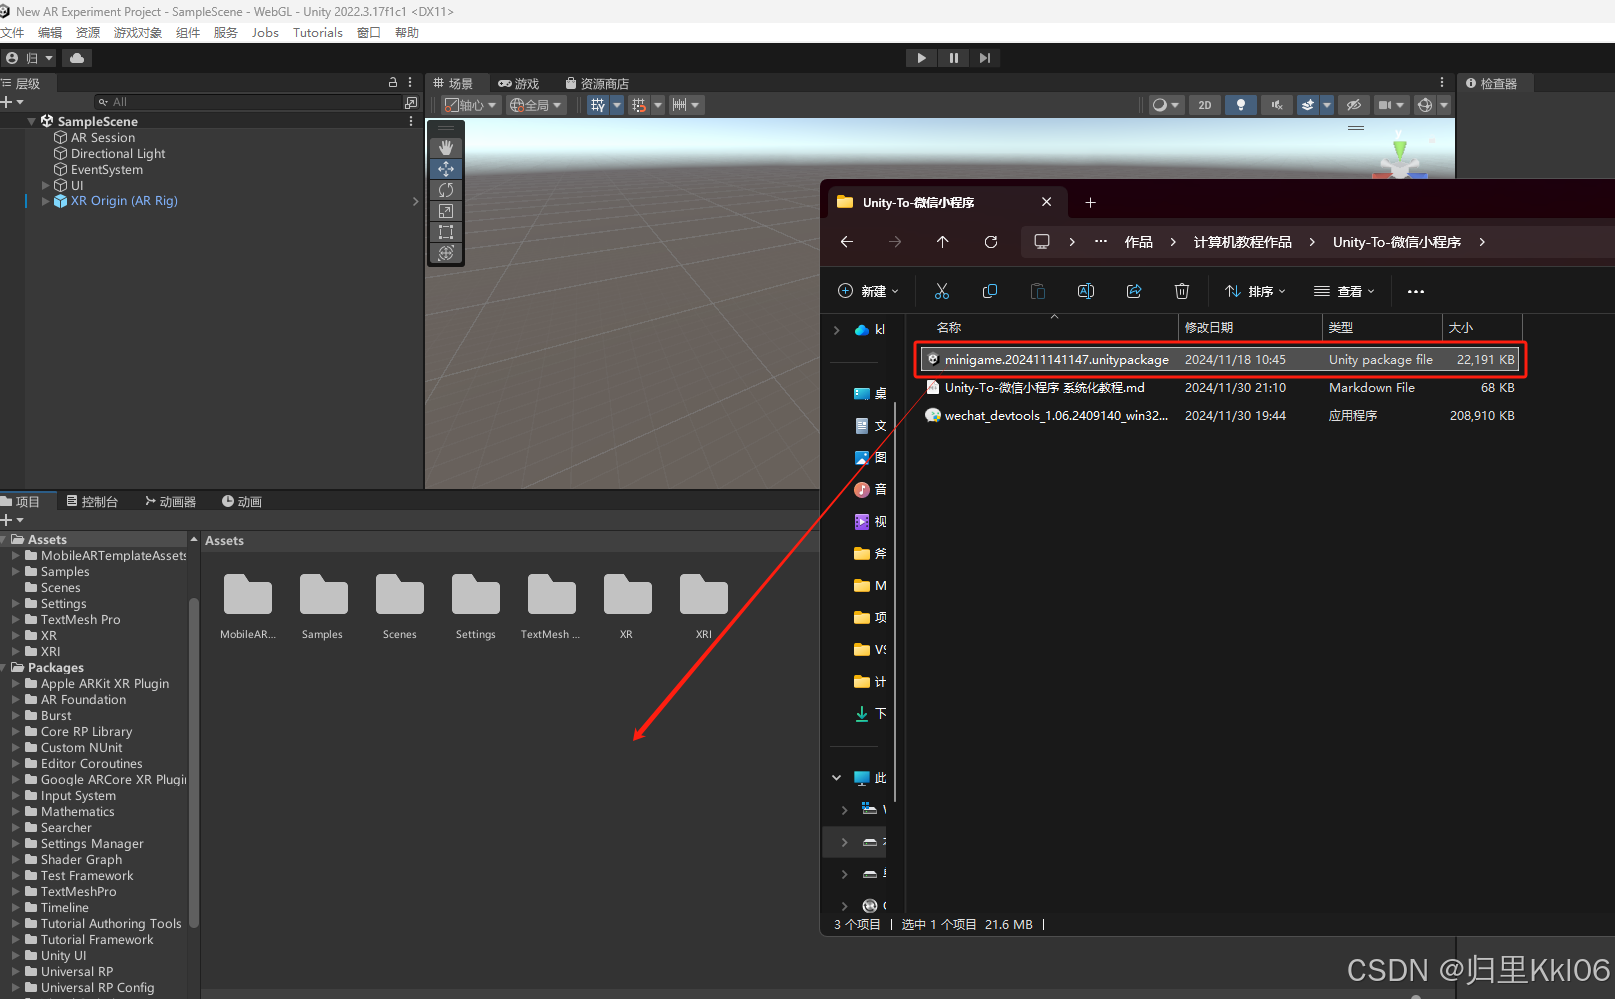Toggle hidden objects visibility in Scene
The image size is (1615, 999).
[x=1354, y=105]
